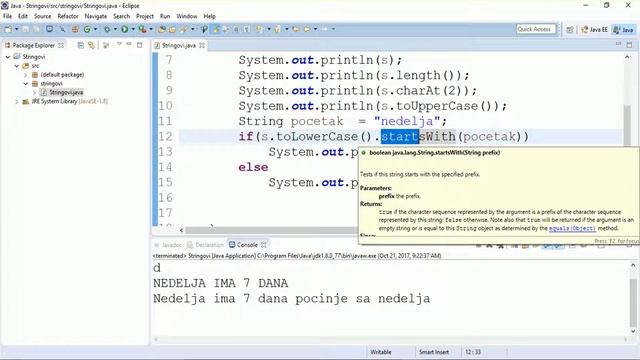Click the 'else' keyword on line 14
This screenshot has height=360, width=640.
point(253,167)
